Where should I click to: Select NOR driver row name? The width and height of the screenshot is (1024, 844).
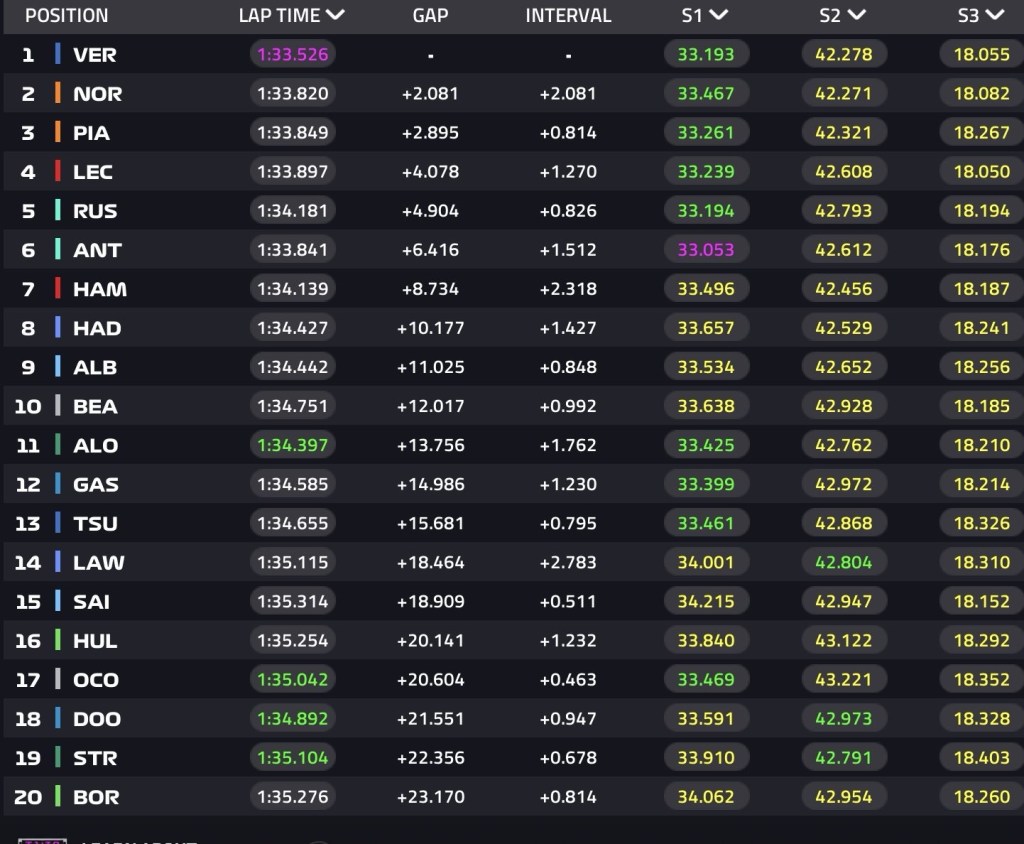[x=97, y=93]
